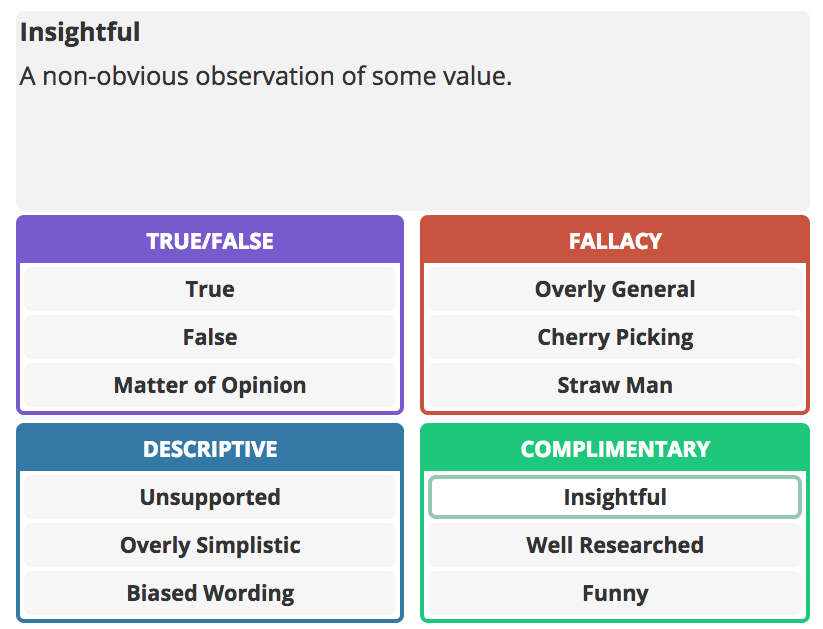Open the DESCRIPTIVE category header
823x629 pixels.
(210, 449)
